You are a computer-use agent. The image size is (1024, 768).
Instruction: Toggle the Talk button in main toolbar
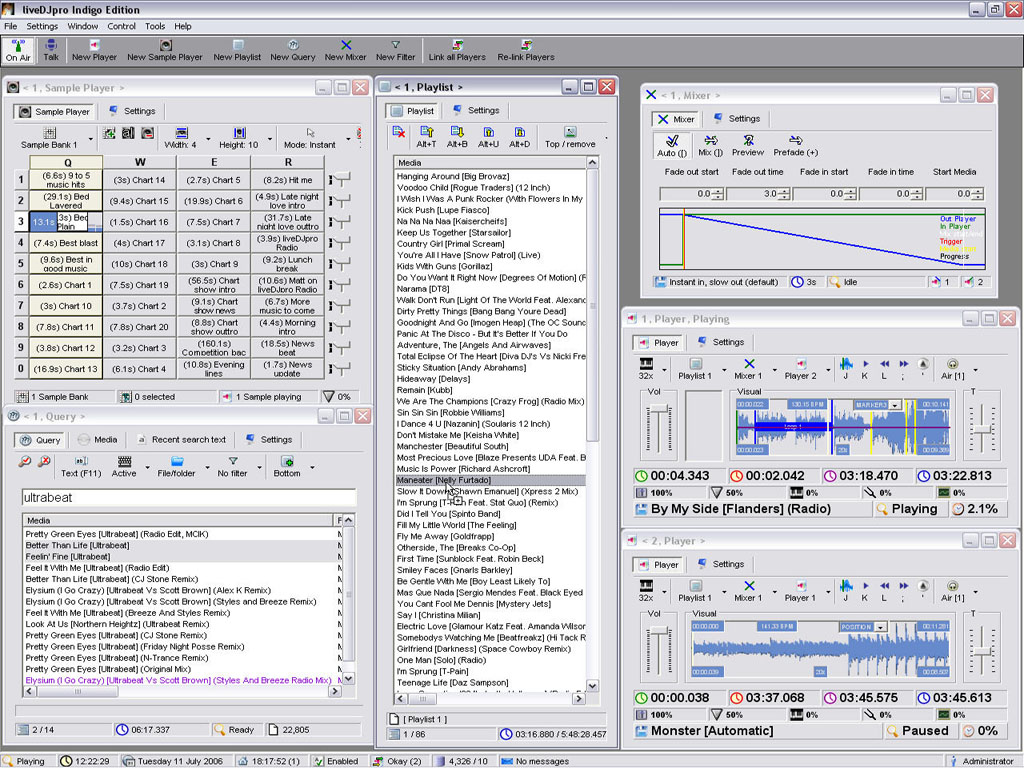50,50
